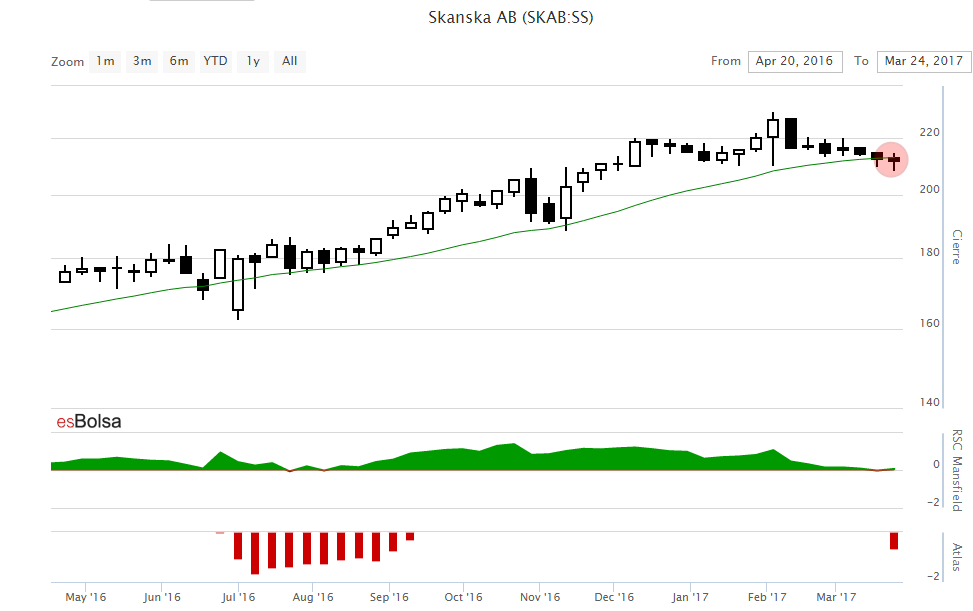Edit the To date field

click(x=924, y=61)
